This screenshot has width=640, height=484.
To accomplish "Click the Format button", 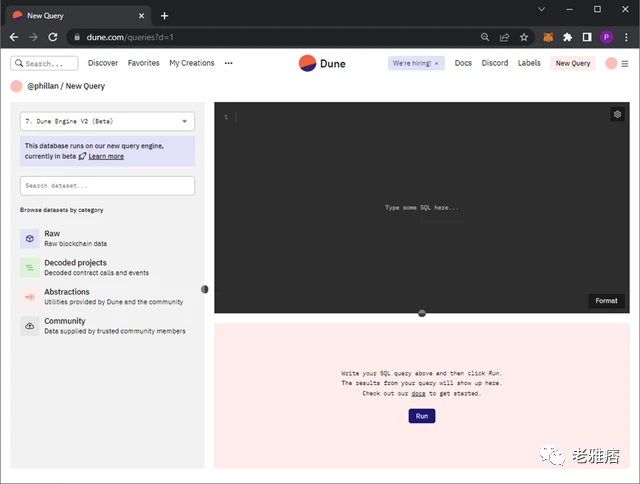I will click(606, 301).
